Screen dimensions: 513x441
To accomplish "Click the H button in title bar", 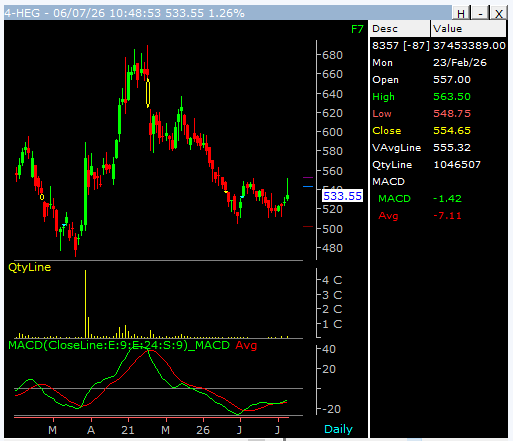I will point(461,13).
